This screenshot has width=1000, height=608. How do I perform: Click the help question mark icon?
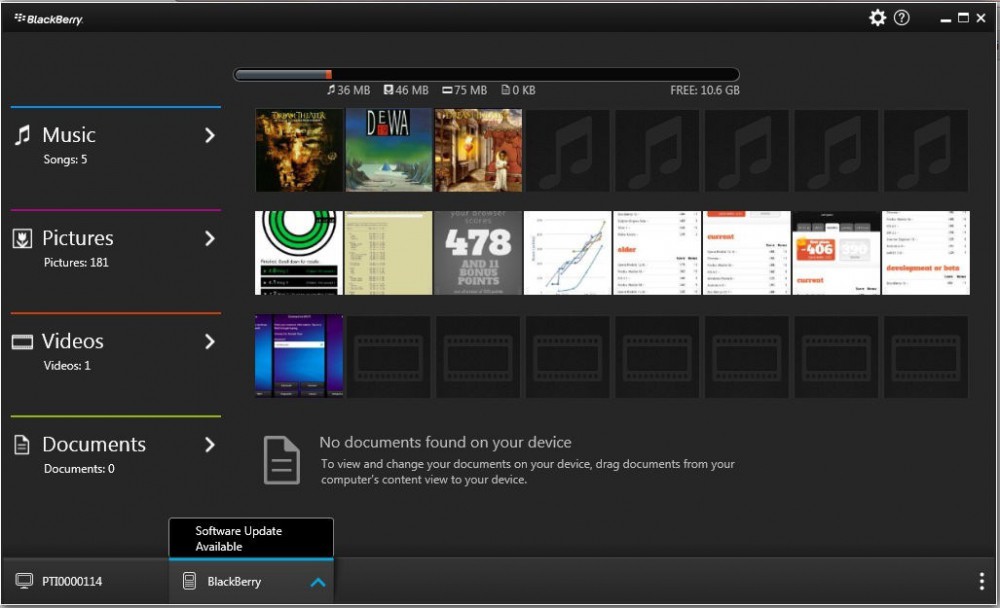(902, 18)
